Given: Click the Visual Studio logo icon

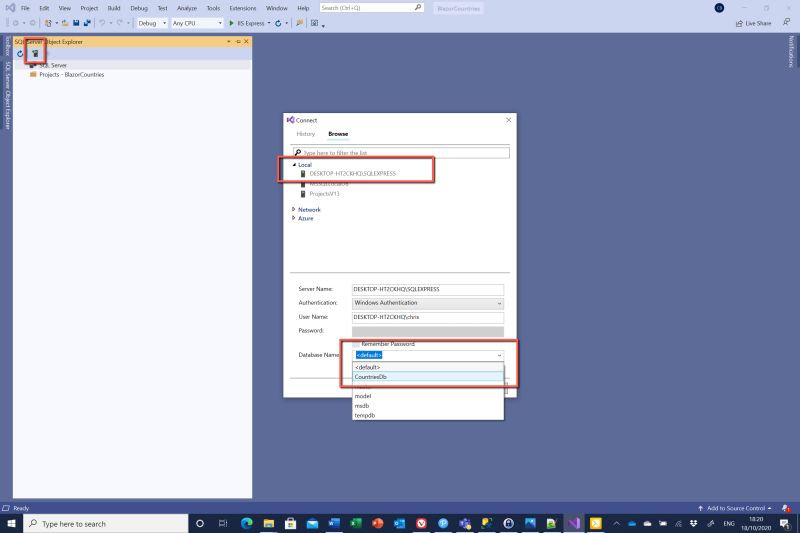Looking at the screenshot, I should pos(10,8).
